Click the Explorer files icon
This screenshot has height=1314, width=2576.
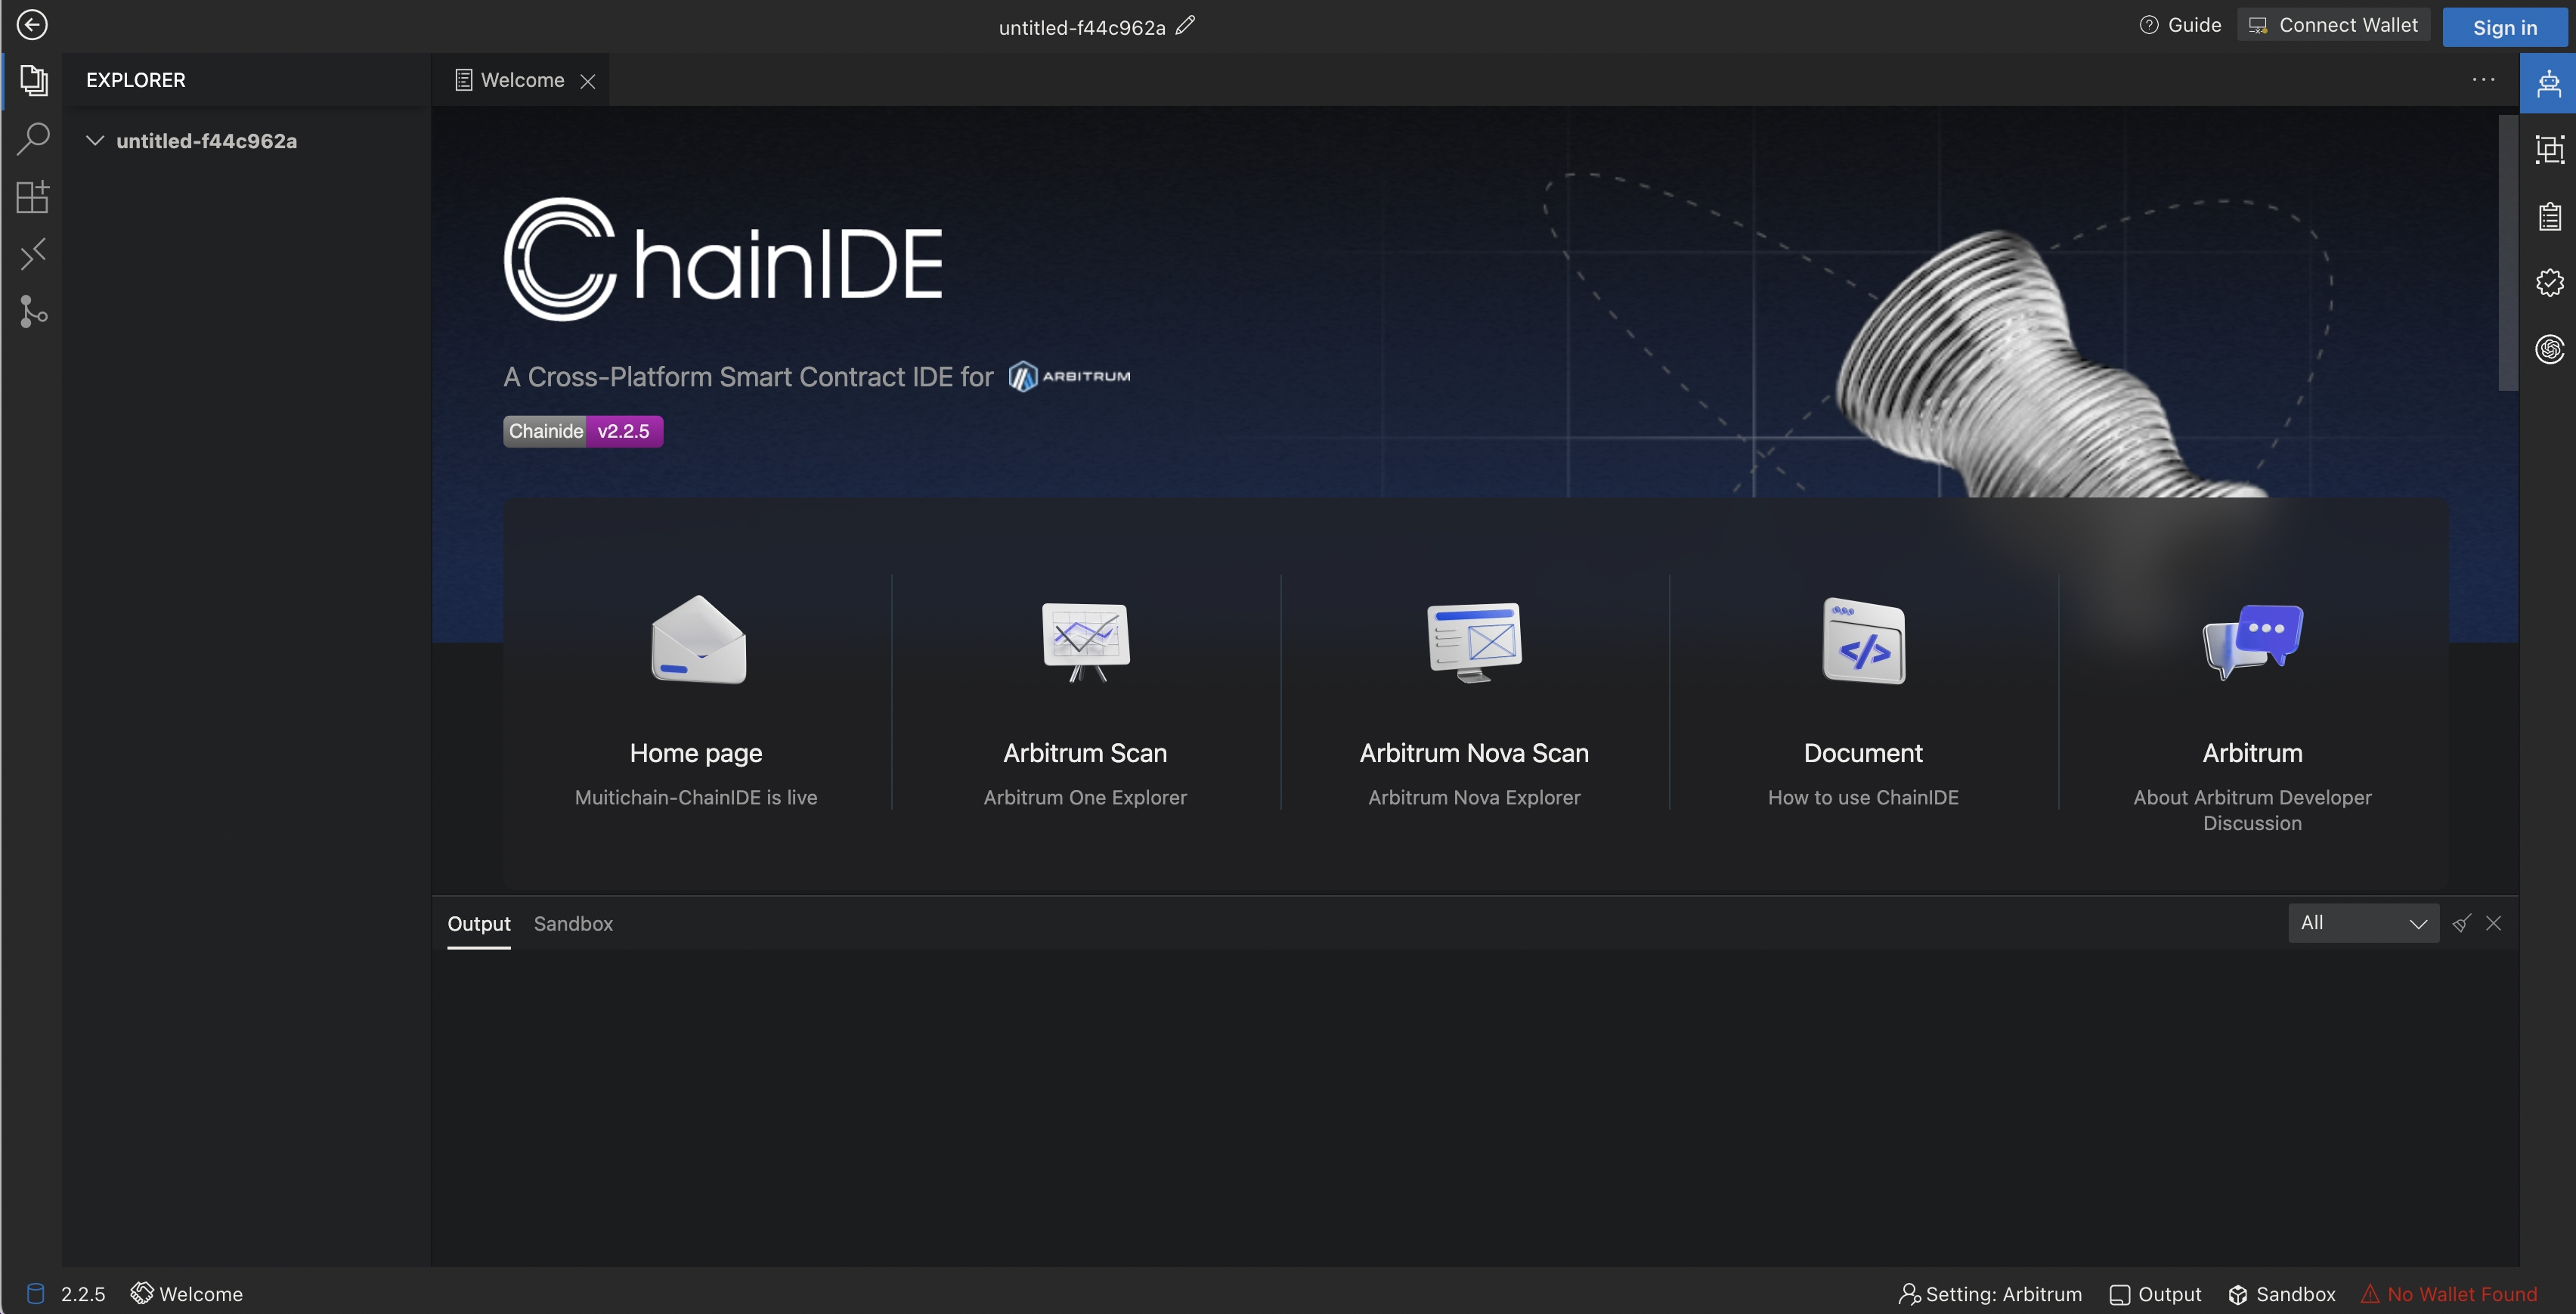[x=33, y=80]
